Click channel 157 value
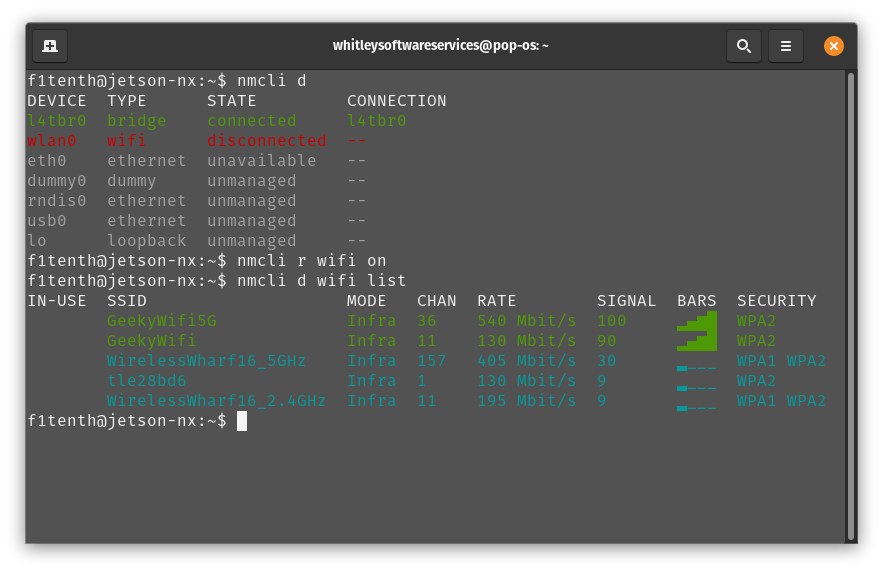The height and width of the screenshot is (572, 883). (431, 361)
